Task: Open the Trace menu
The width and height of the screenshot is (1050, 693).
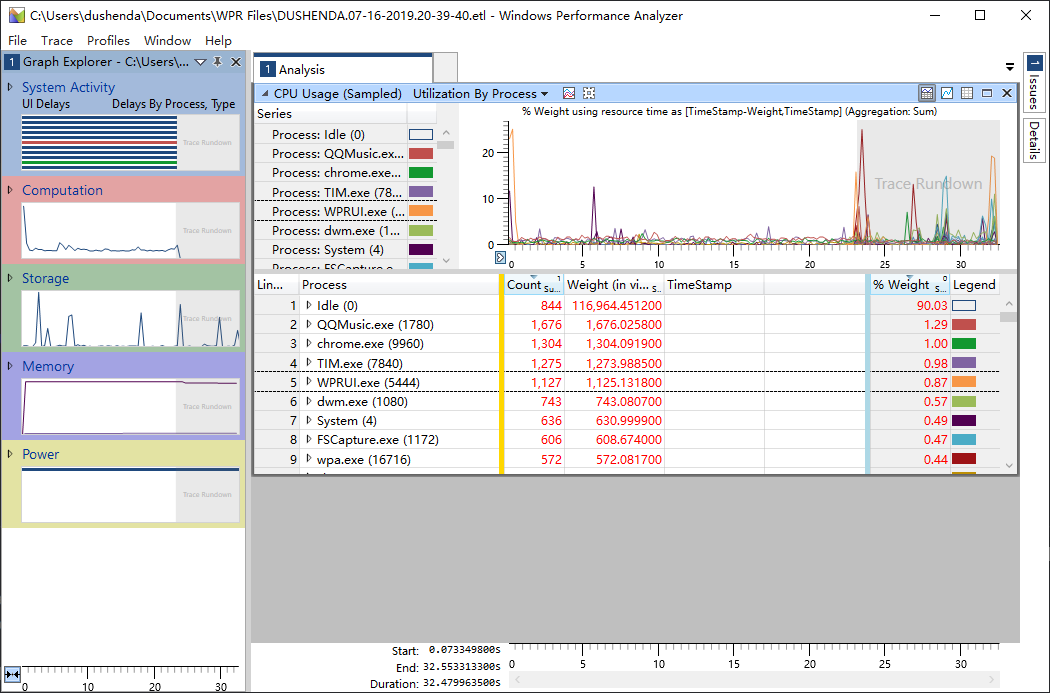Action: pyautogui.click(x=57, y=41)
